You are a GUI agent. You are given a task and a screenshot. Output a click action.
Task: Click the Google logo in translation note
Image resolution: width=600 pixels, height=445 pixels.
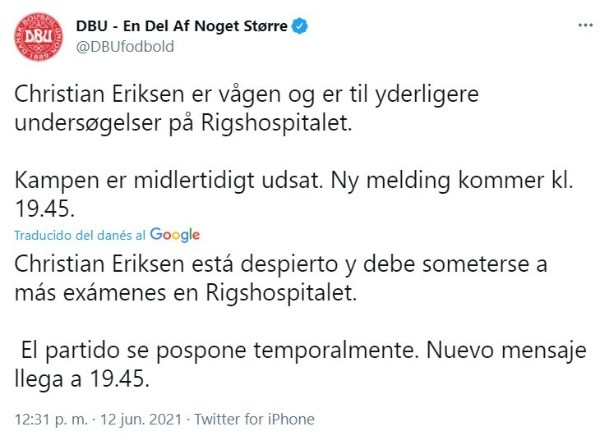[177, 234]
